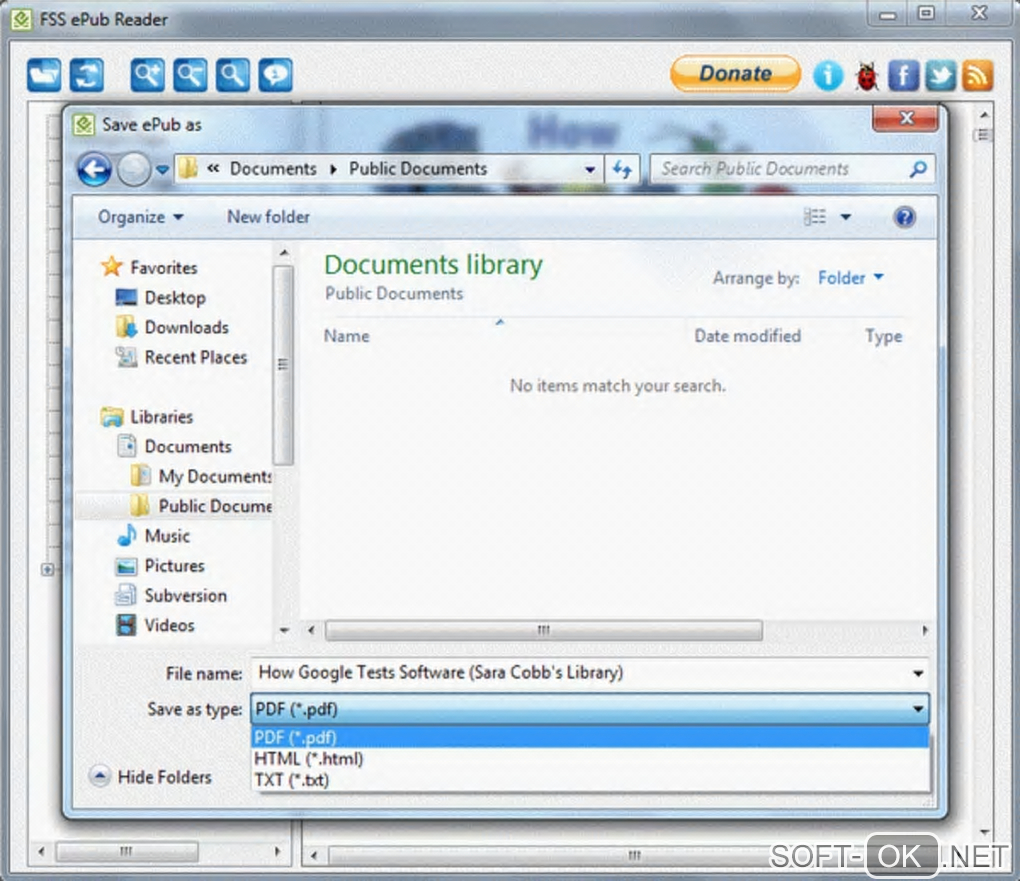Click the file list horizontal scrollbar thumb
The width and height of the screenshot is (1020, 881).
click(x=543, y=630)
